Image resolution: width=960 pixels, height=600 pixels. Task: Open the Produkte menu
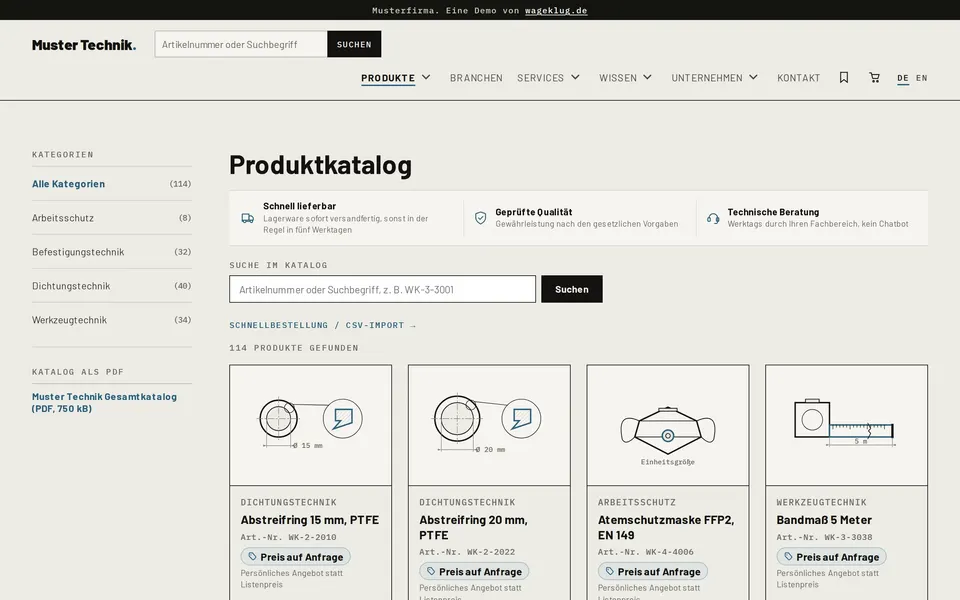(388, 78)
